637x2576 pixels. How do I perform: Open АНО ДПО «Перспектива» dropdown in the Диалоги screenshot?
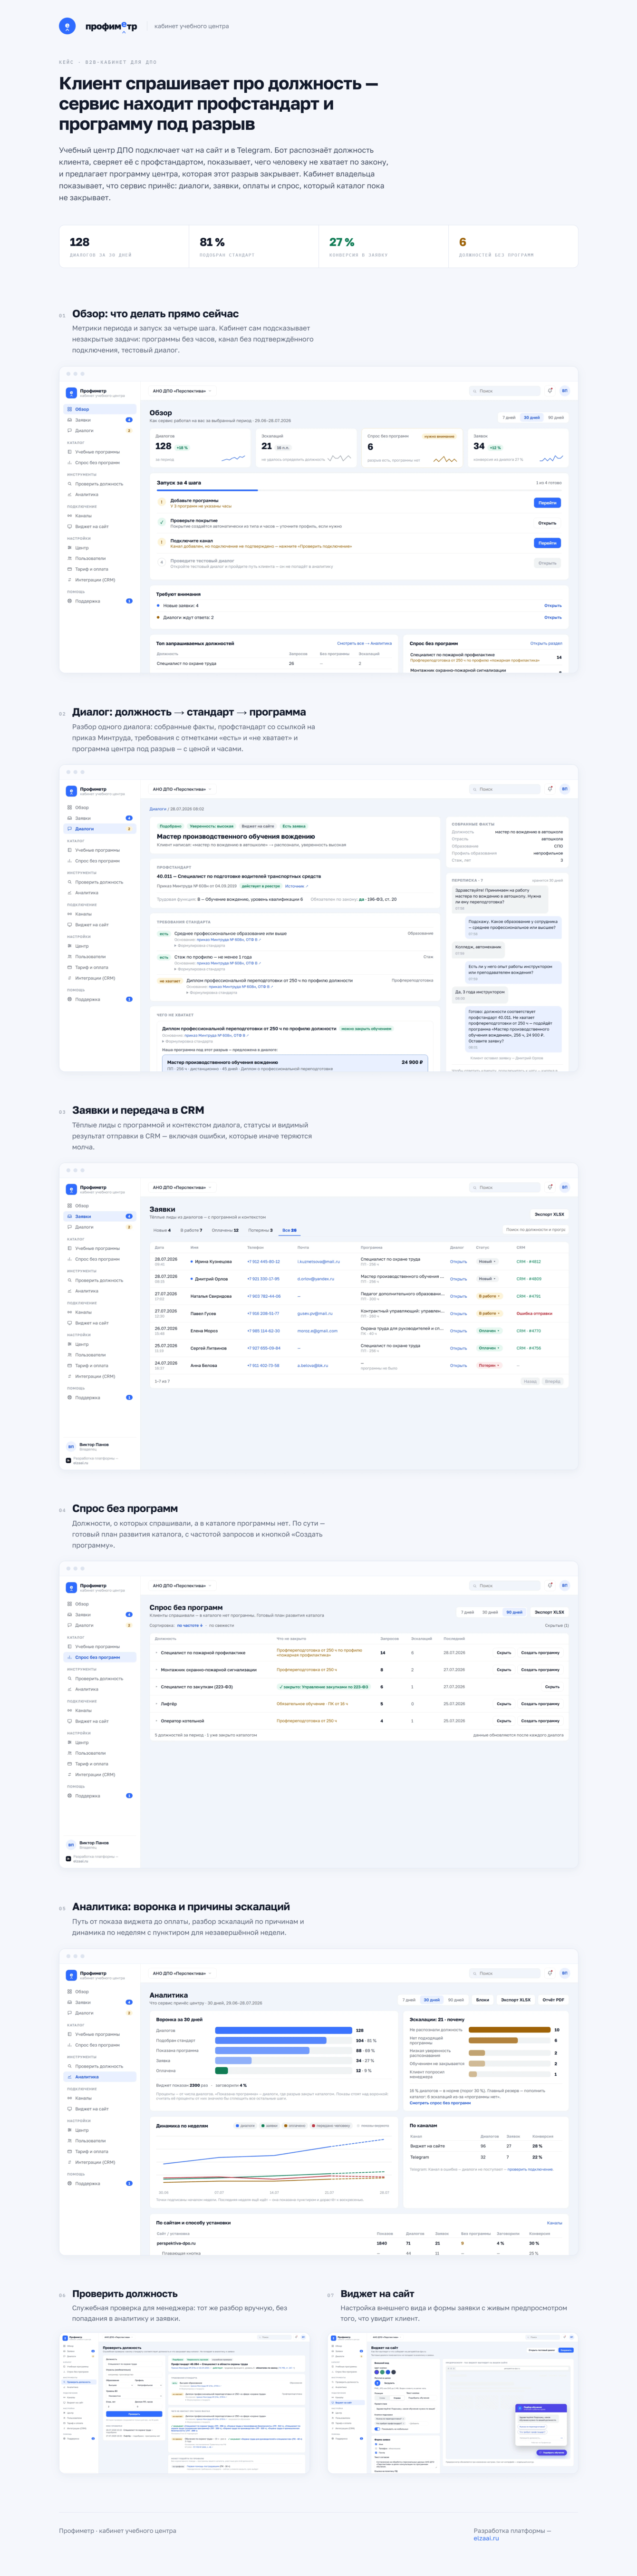[182, 789]
